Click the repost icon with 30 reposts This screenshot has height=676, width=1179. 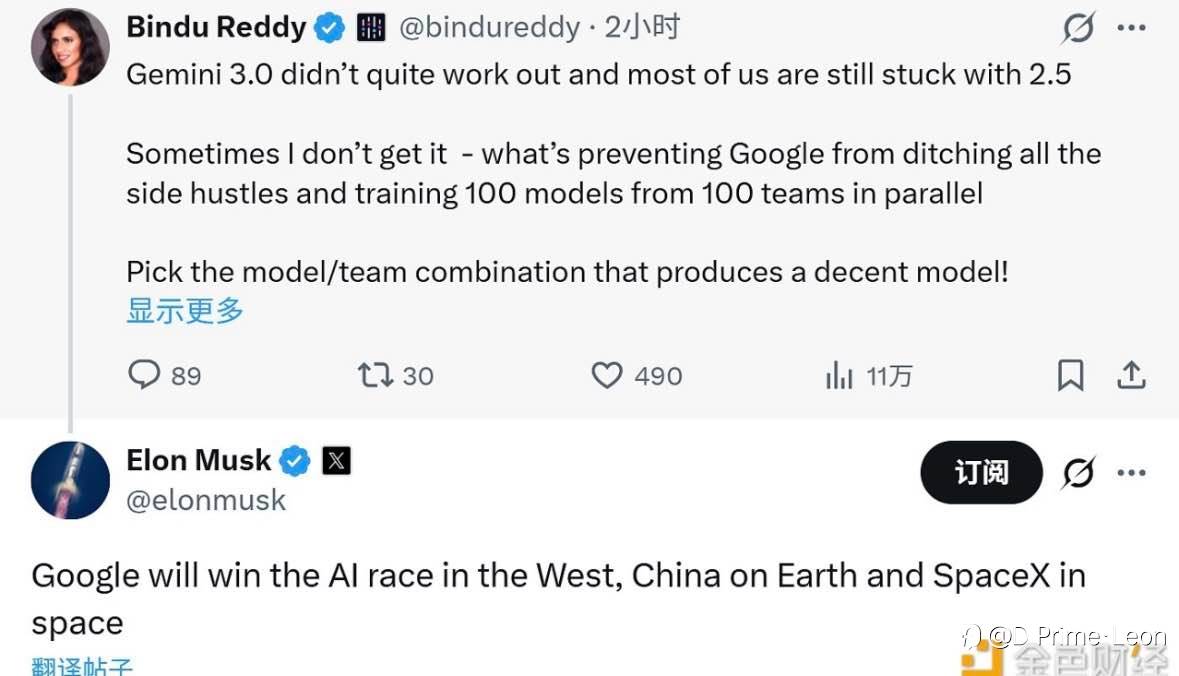point(375,375)
